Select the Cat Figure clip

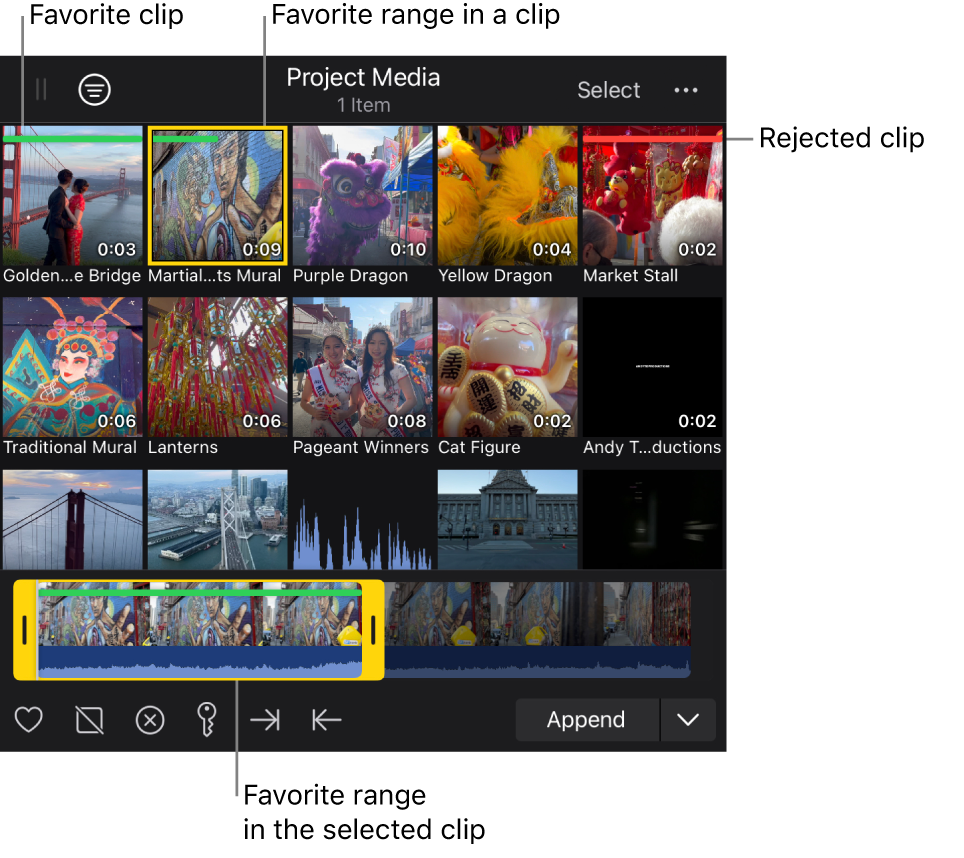[x=508, y=367]
